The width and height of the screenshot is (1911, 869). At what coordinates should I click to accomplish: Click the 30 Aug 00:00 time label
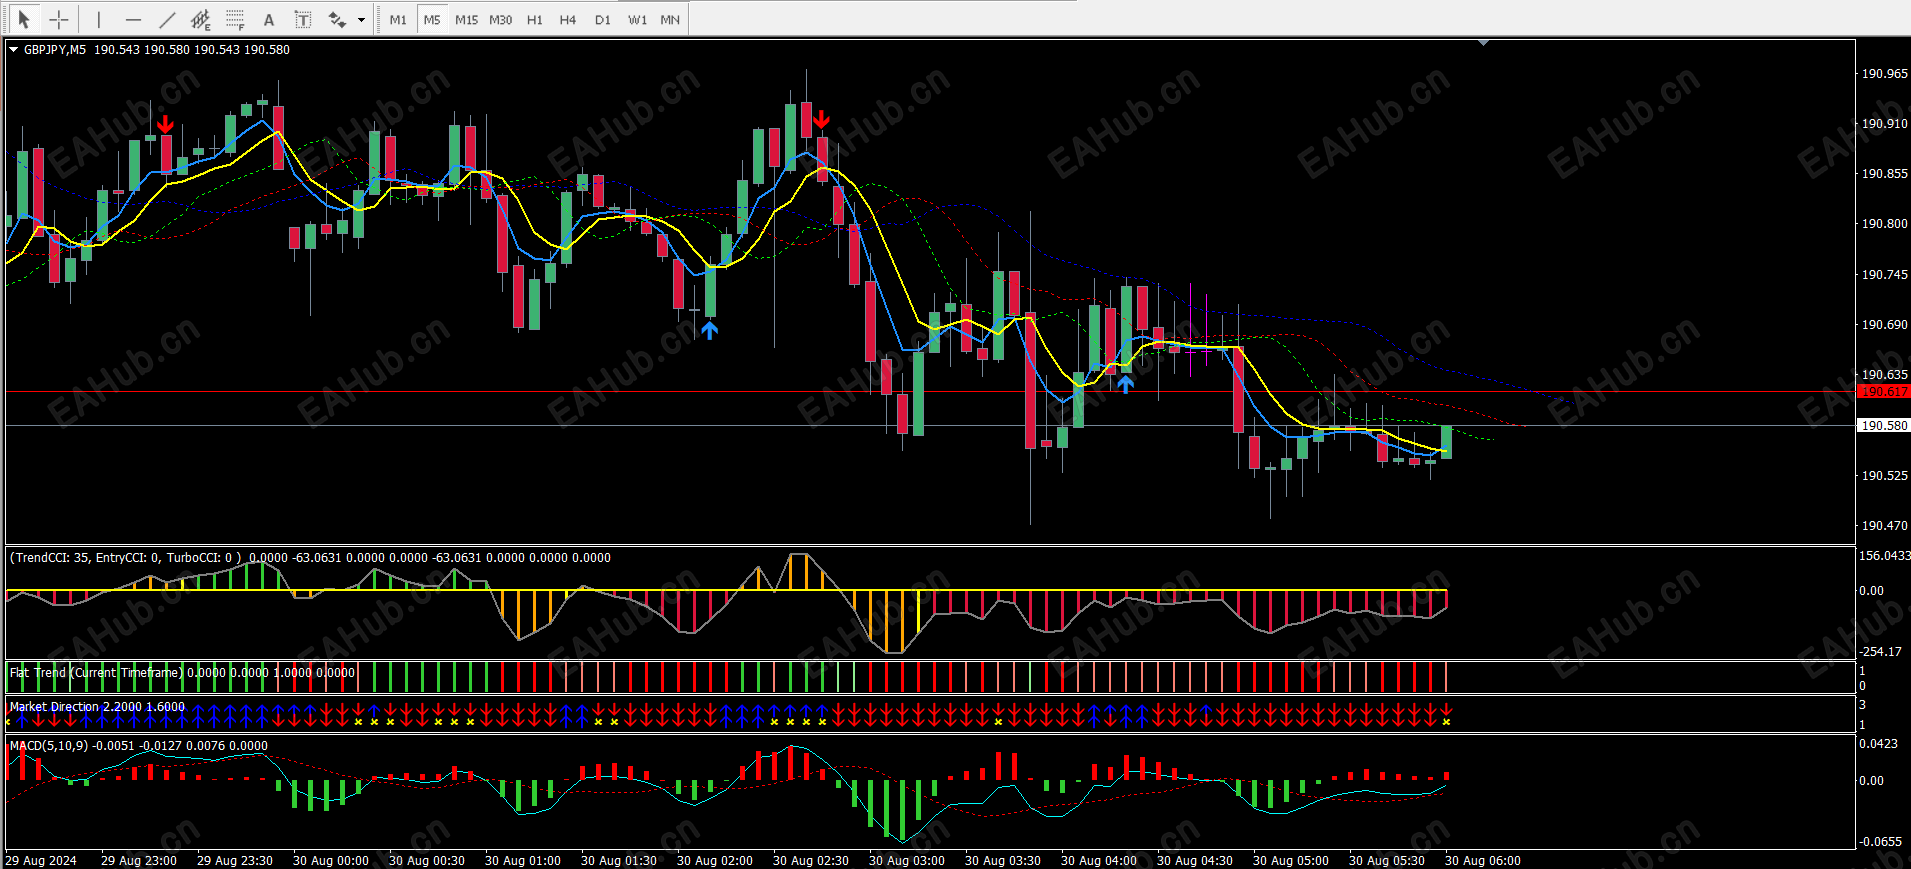(331, 861)
